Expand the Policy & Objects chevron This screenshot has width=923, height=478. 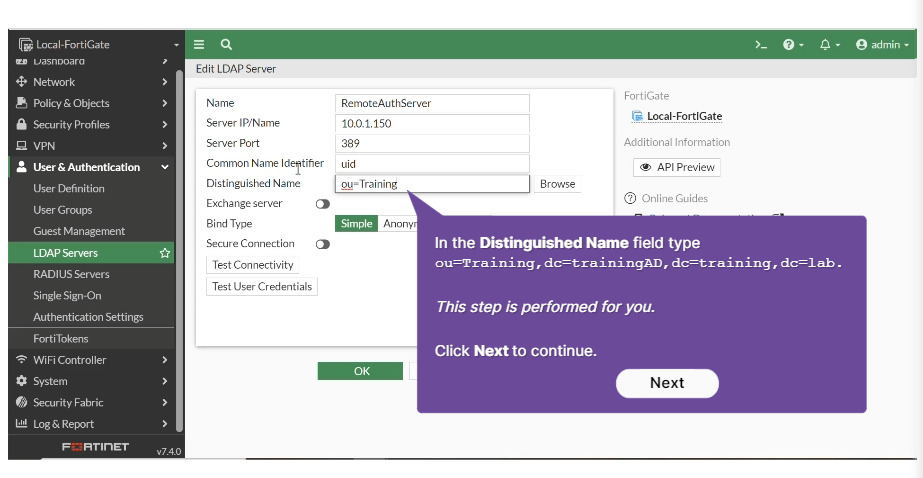tap(165, 103)
